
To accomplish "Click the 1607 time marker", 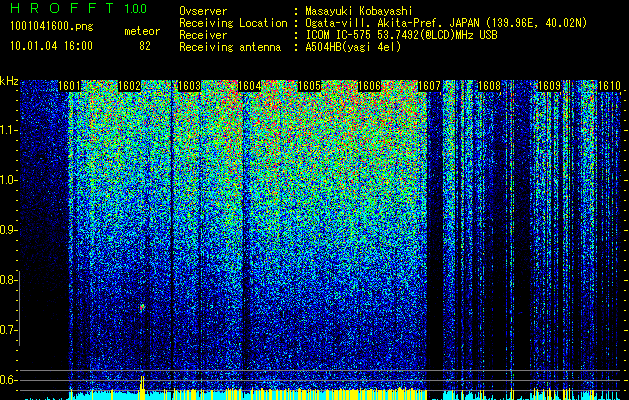I will coord(429,86).
